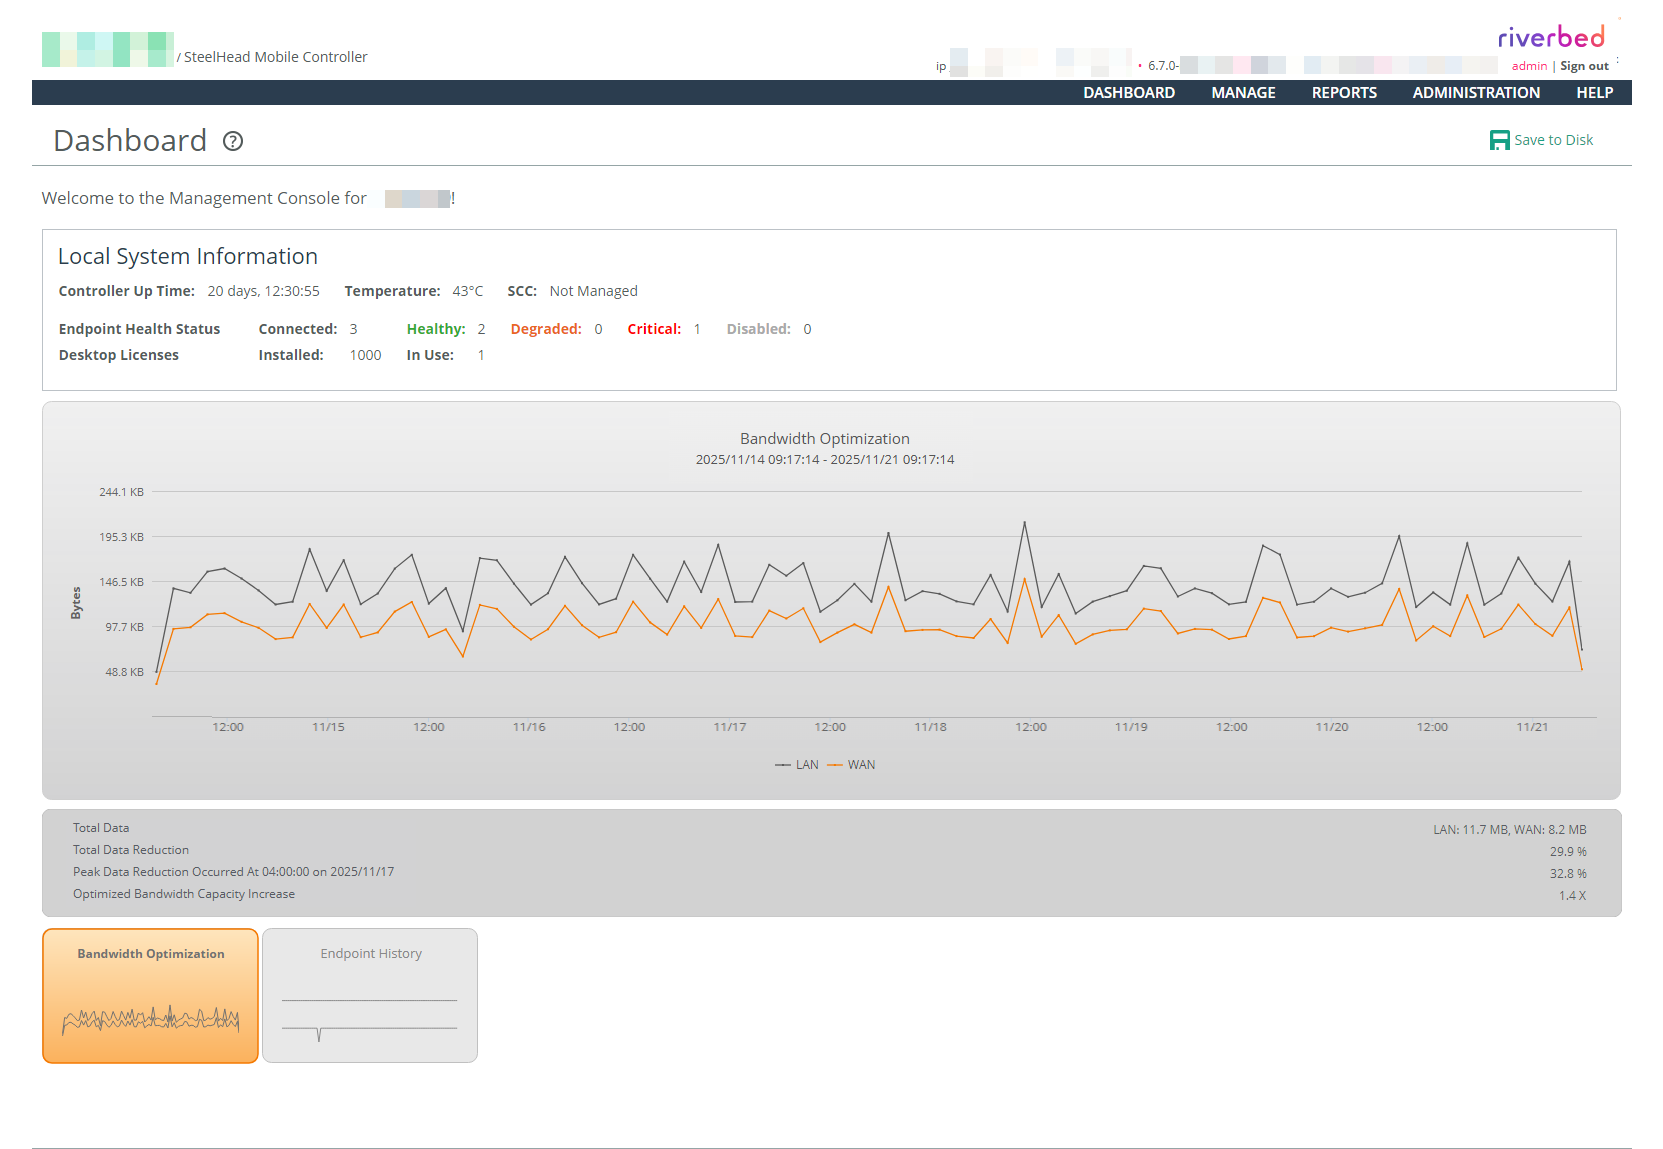
Task: Click the Sign out link
Action: [1584, 66]
